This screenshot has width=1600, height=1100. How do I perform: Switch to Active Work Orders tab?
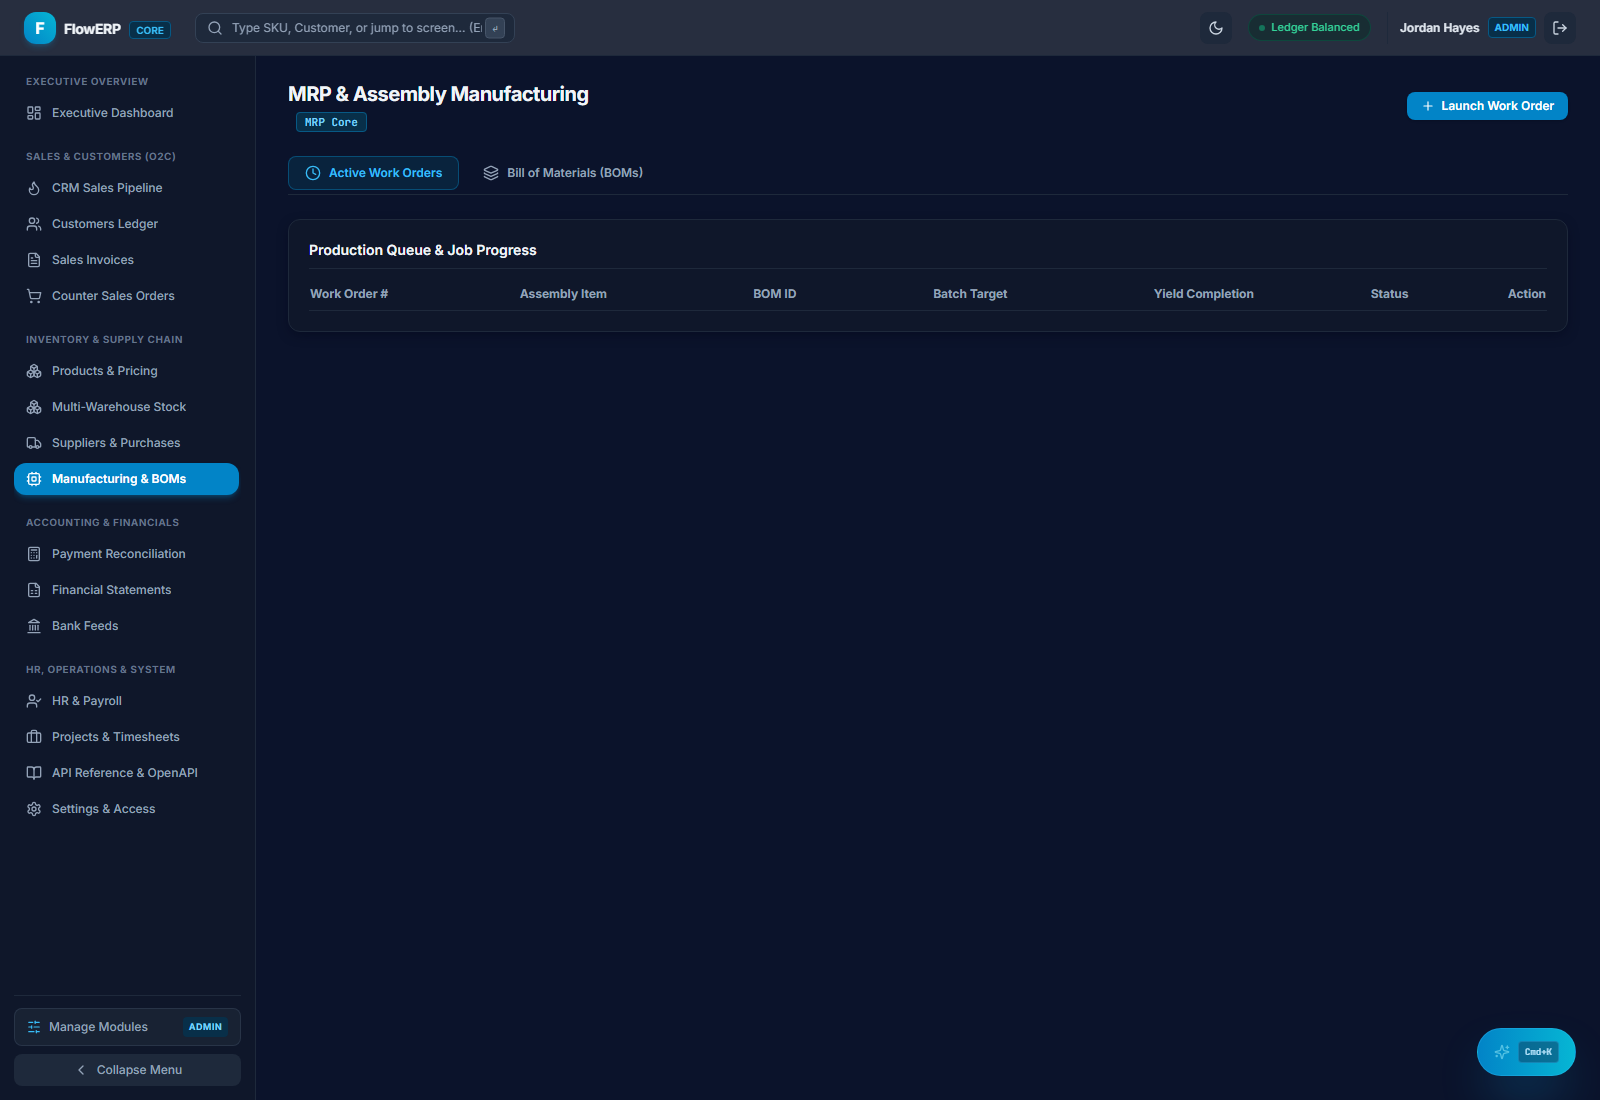pyautogui.click(x=373, y=173)
